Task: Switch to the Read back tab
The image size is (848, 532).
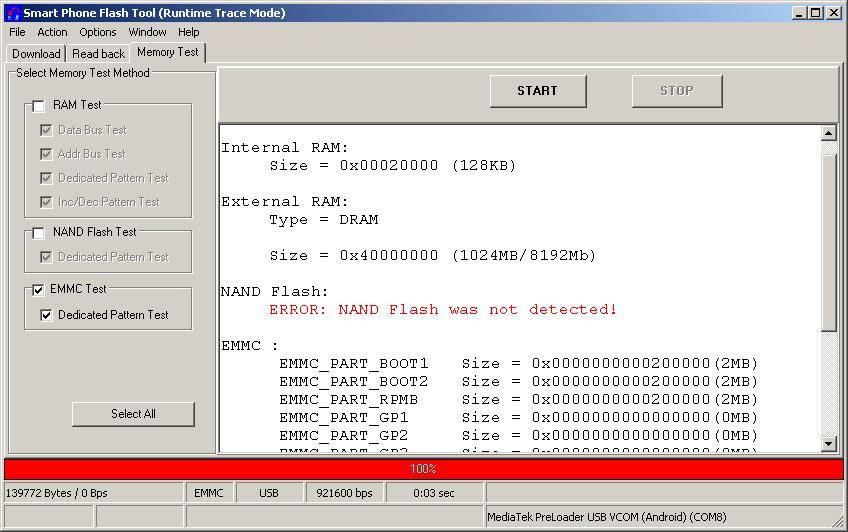Action: click(98, 54)
